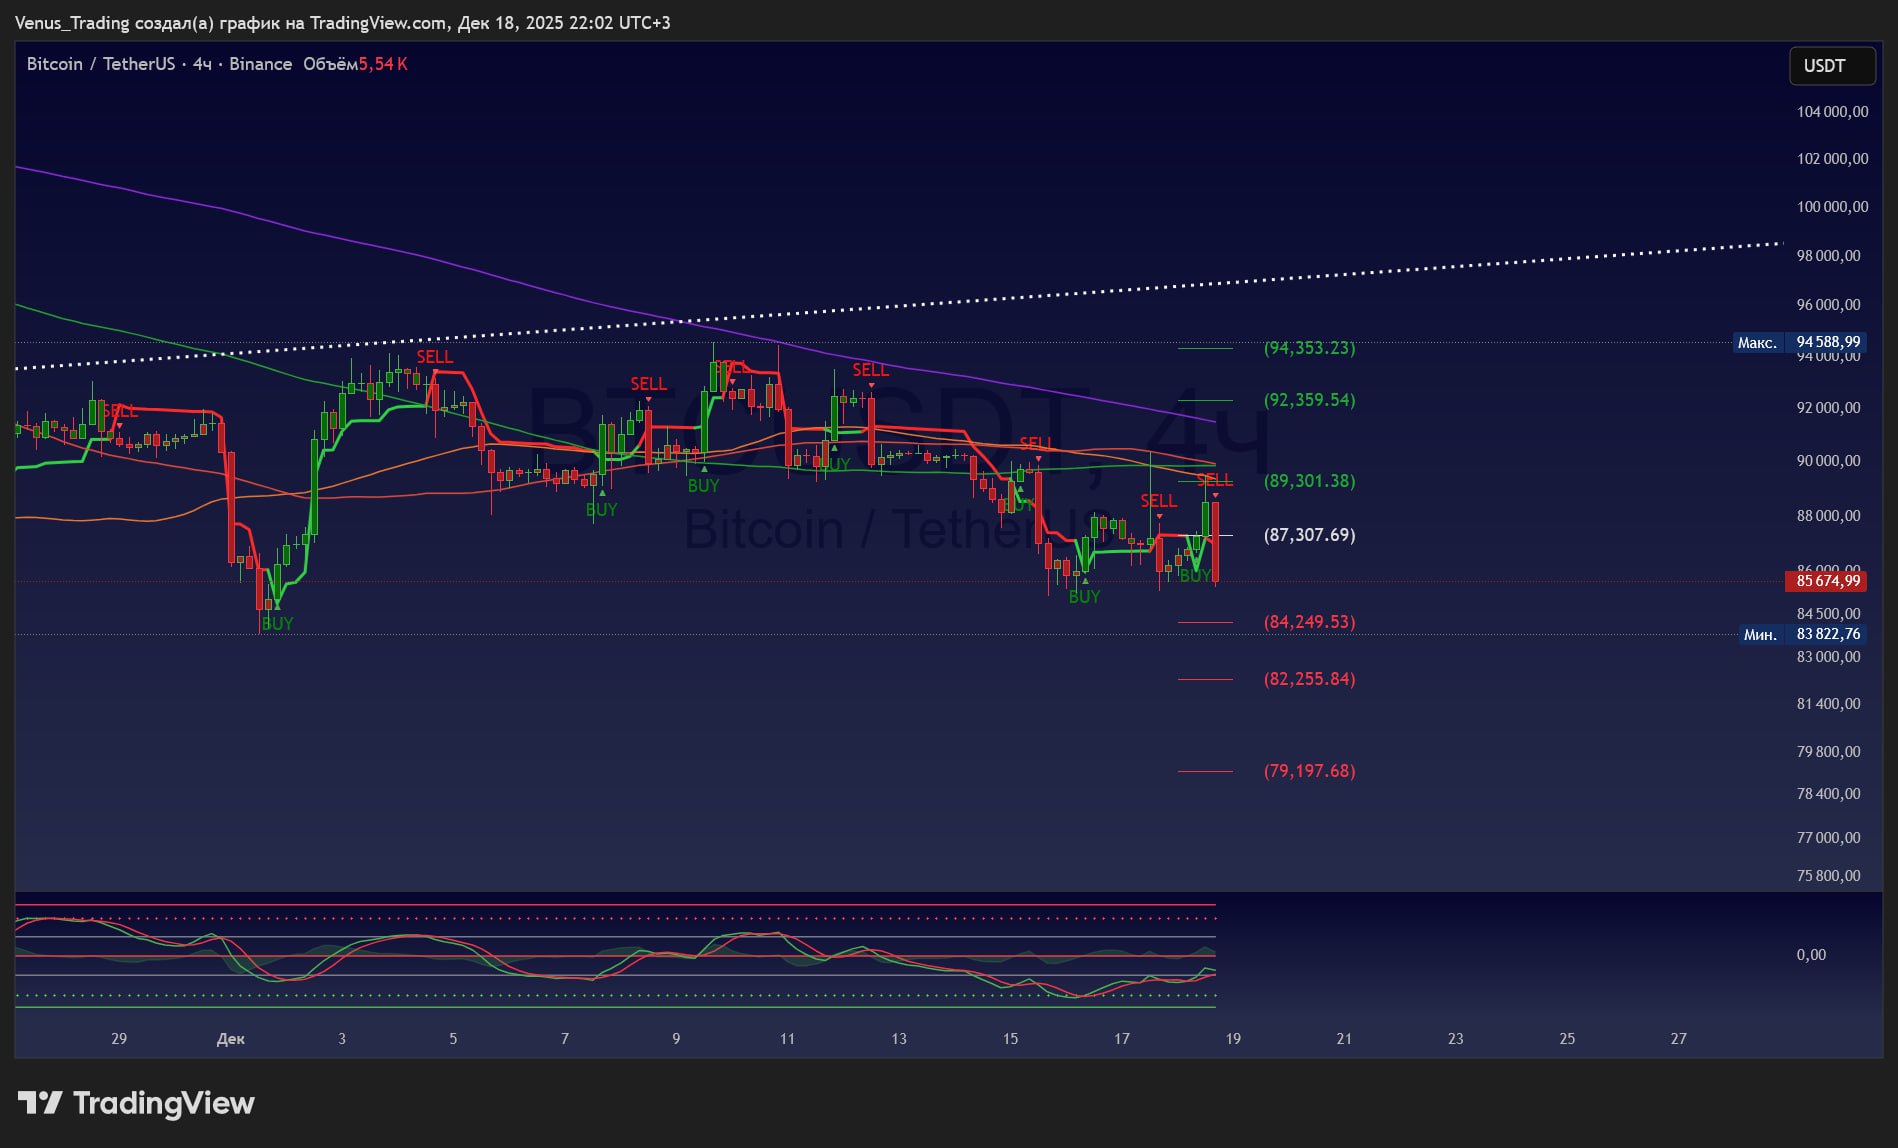Click the SELL signal above date 5
1898x1148 pixels.
[x=434, y=357]
